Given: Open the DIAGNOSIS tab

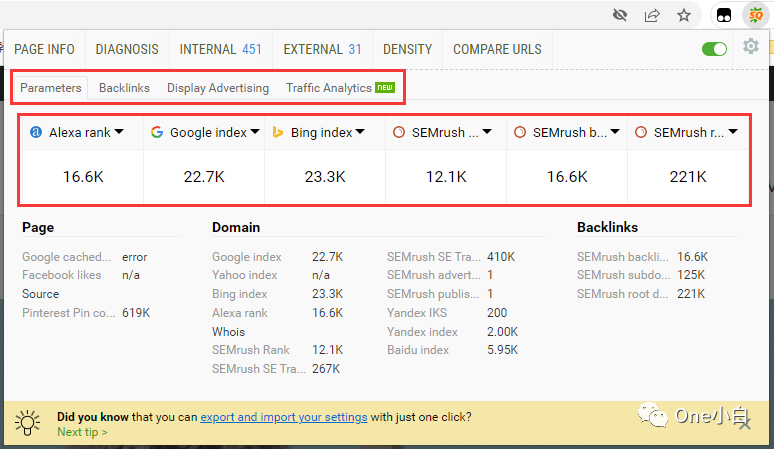Looking at the screenshot, I should click(x=127, y=49).
